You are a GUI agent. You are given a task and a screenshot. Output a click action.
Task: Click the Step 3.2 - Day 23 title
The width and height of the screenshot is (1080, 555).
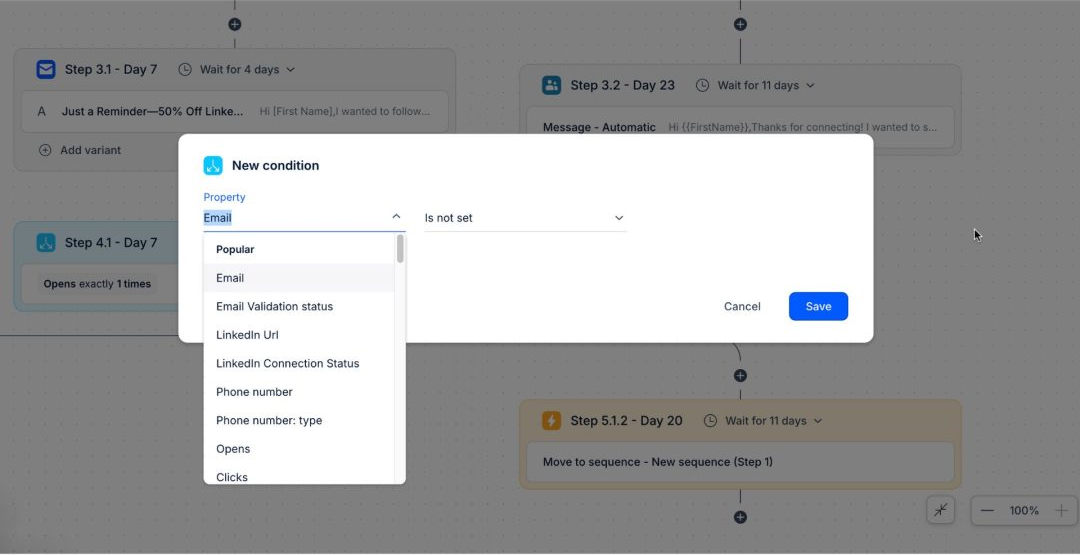click(623, 85)
